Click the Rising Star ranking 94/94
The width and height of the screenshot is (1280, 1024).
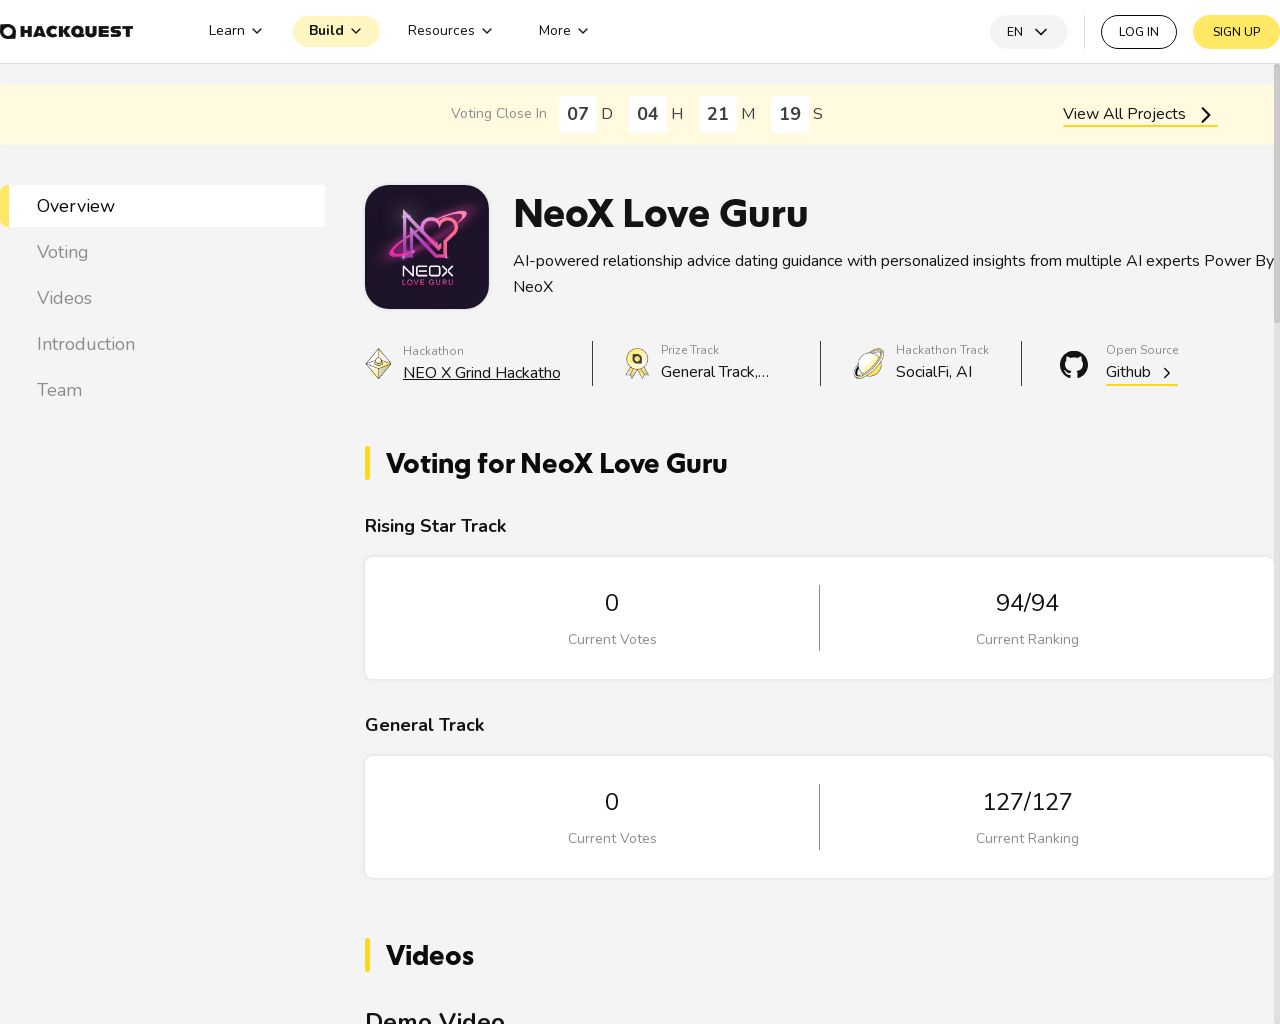point(1027,603)
